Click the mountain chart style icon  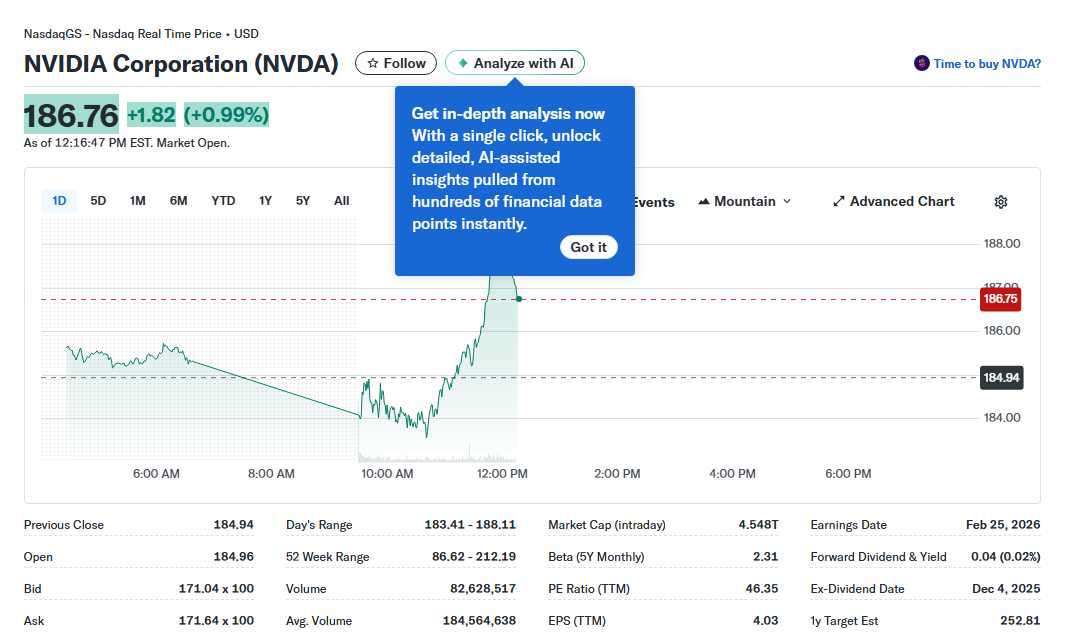[705, 201]
